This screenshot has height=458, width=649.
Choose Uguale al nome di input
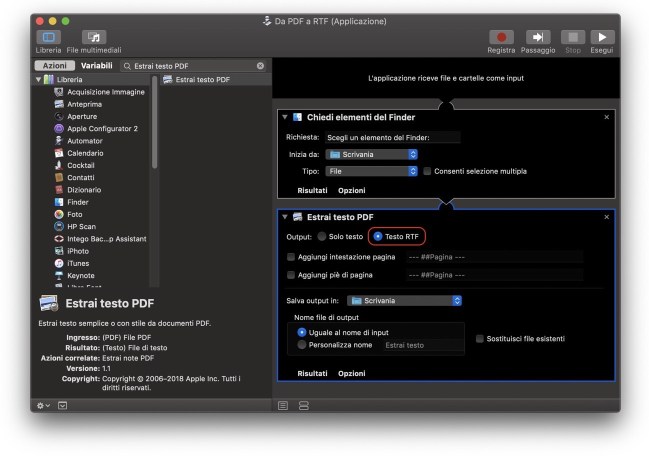click(x=302, y=332)
